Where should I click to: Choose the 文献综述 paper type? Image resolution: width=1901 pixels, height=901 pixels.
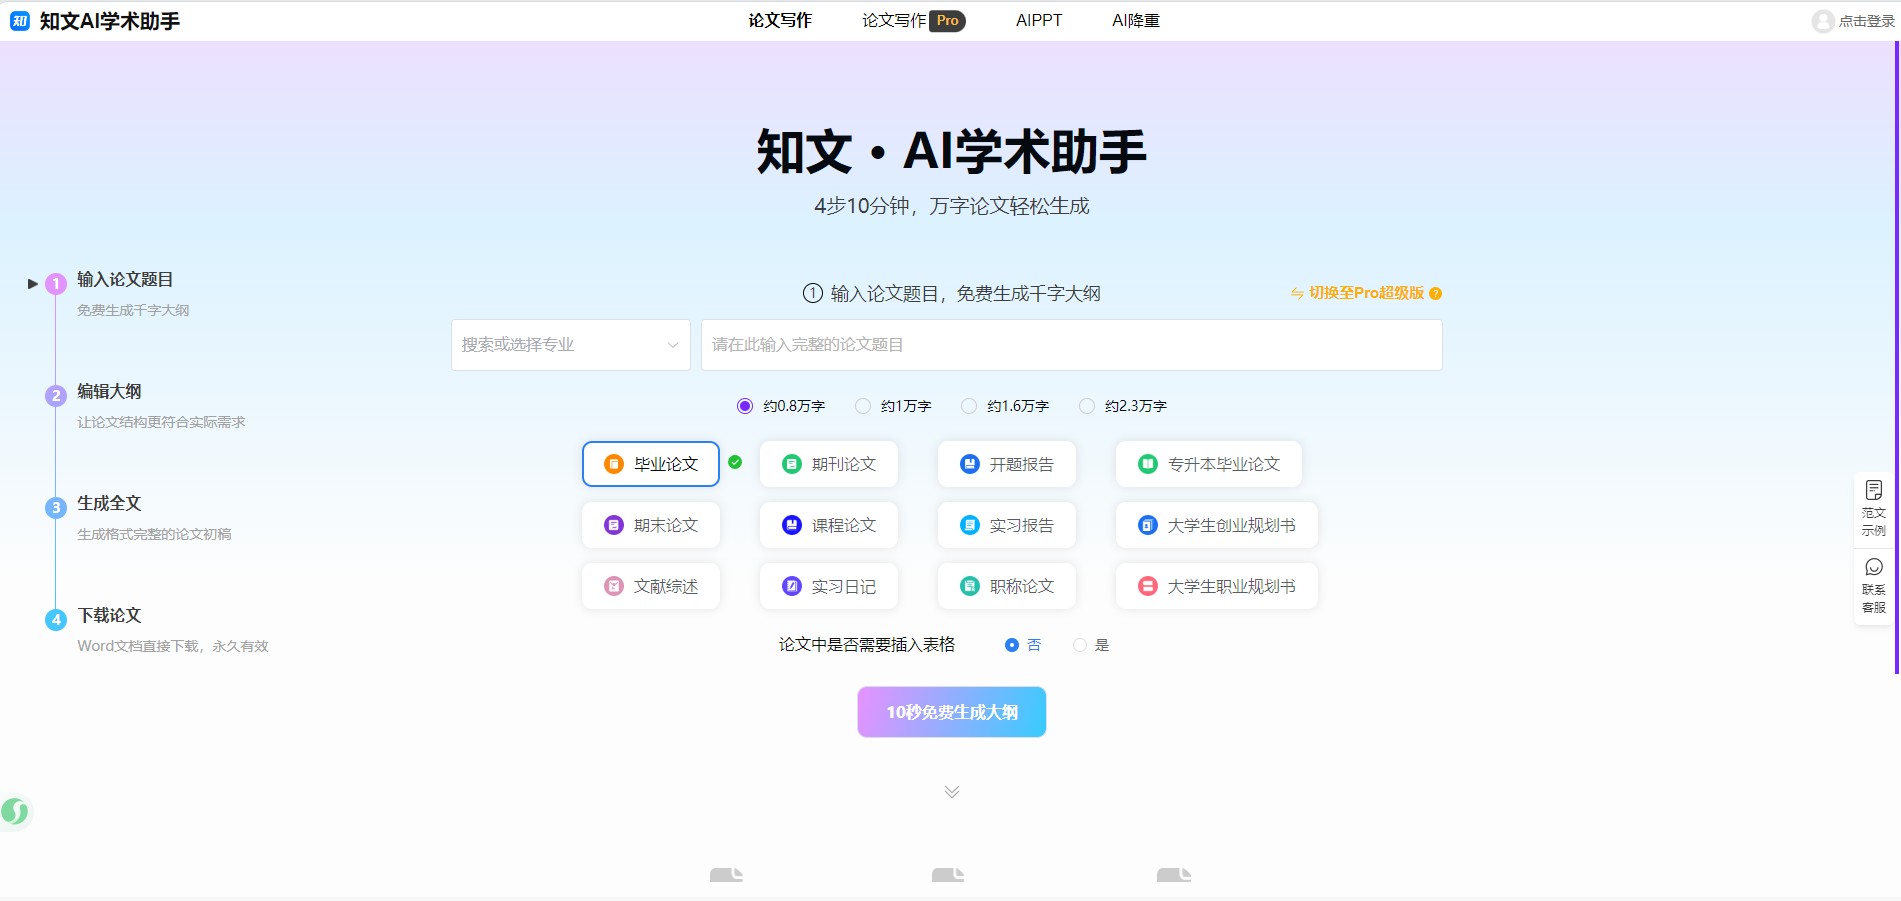[650, 586]
